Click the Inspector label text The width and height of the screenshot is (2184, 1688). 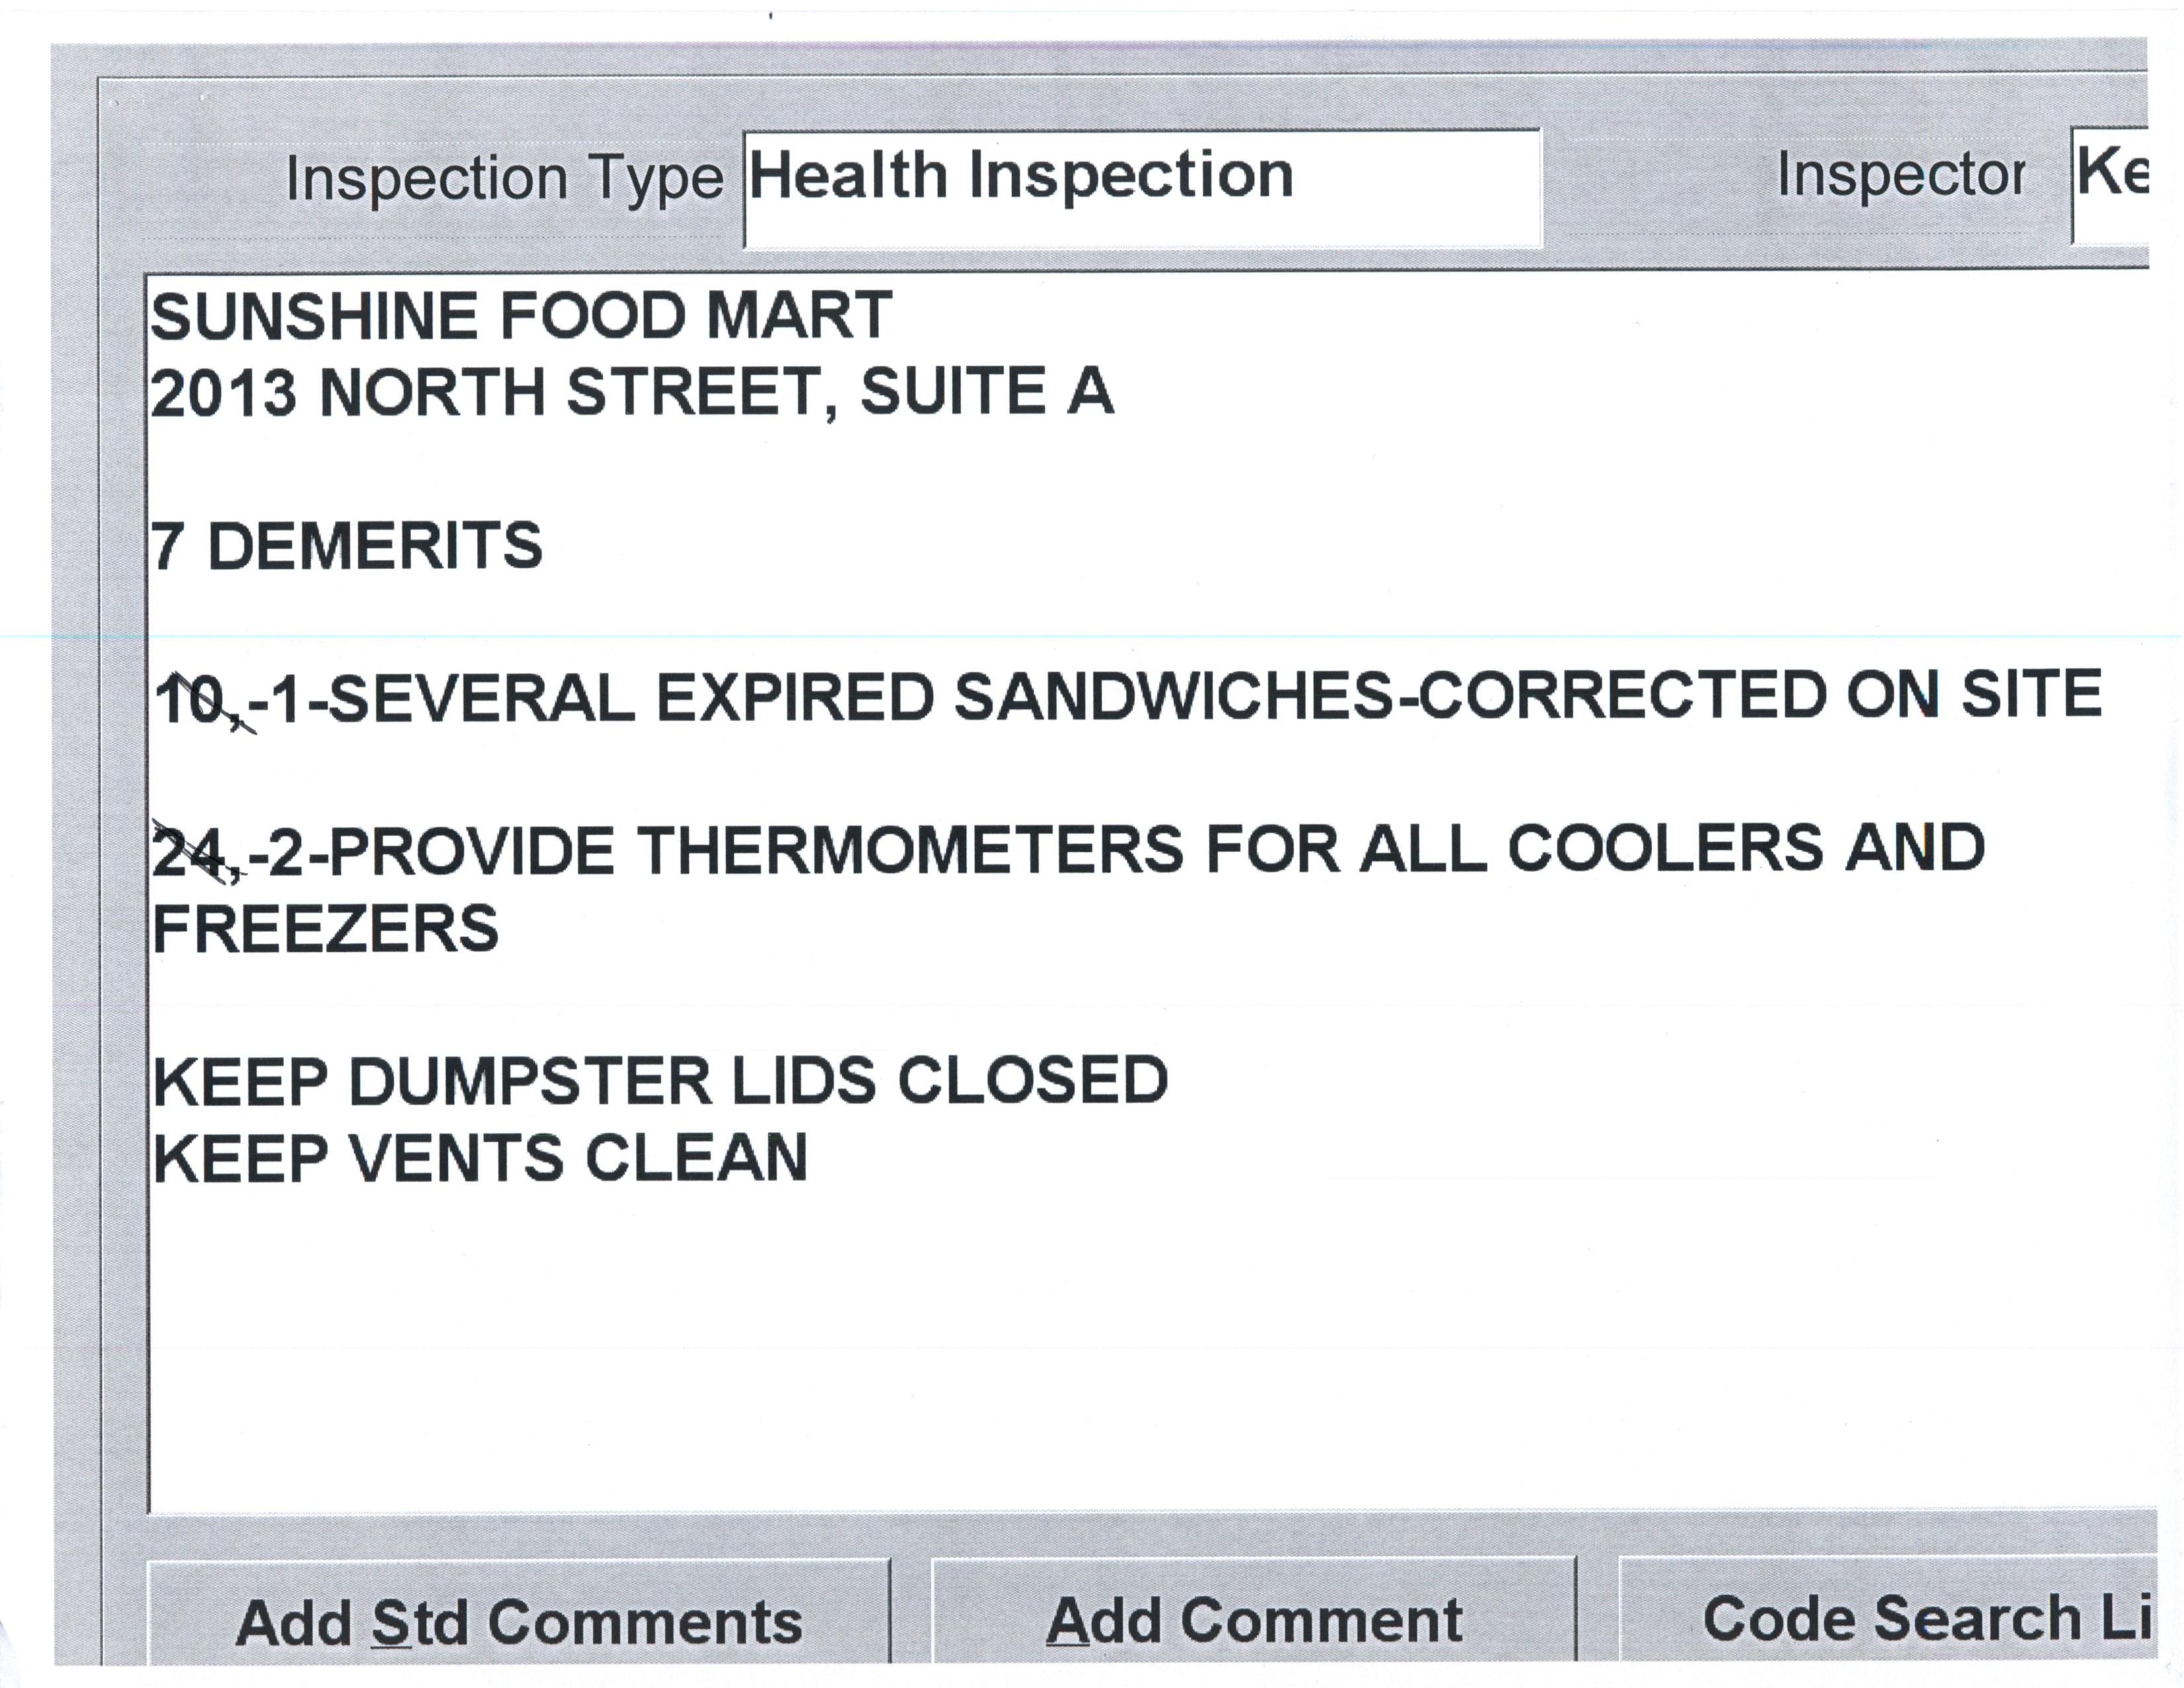[1900, 176]
